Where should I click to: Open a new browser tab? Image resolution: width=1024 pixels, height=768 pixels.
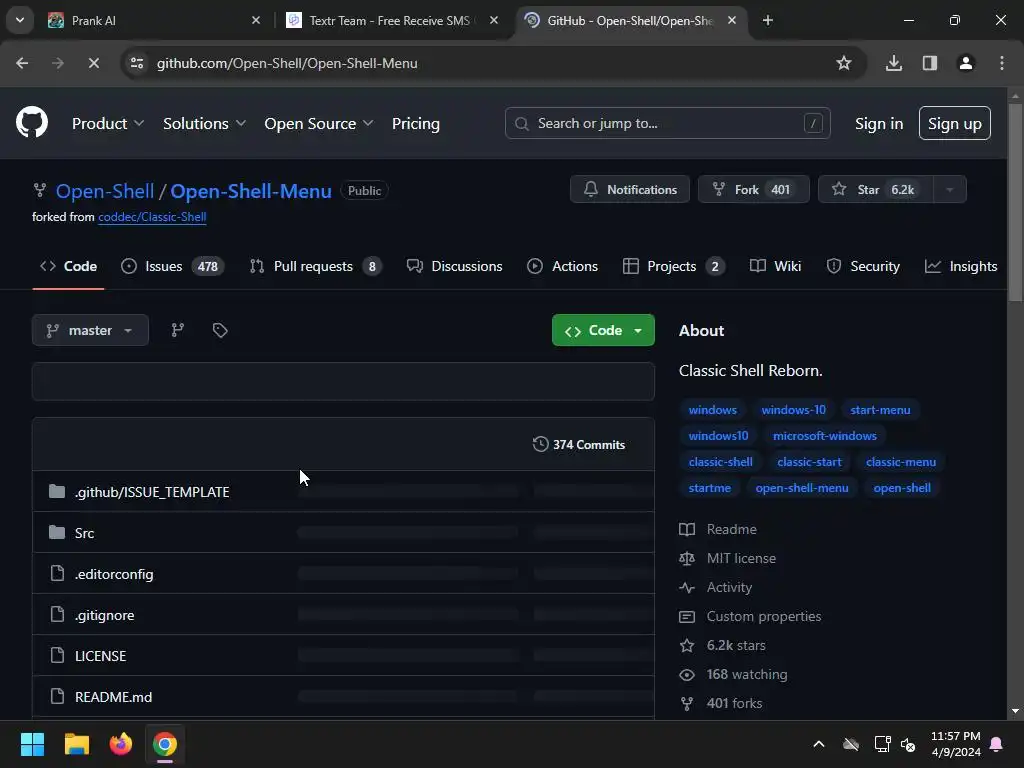(768, 20)
